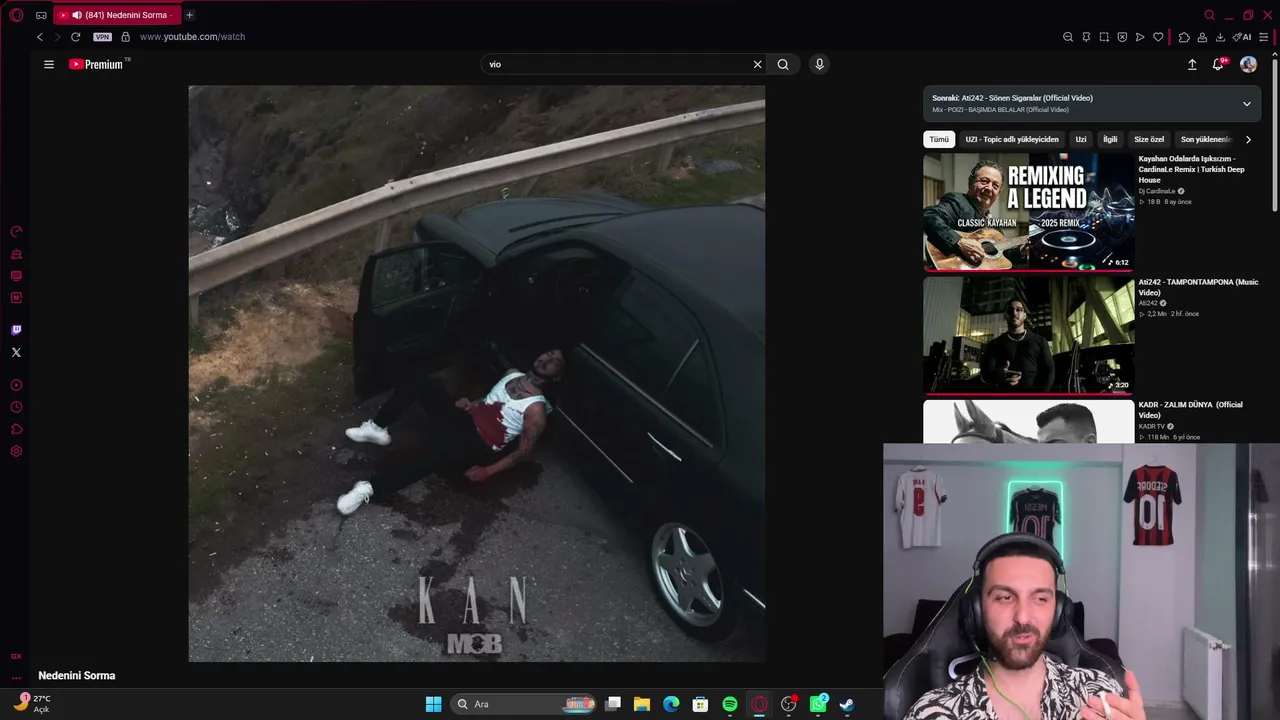
Task: Open sidebar history clock icon
Action: coord(16,407)
